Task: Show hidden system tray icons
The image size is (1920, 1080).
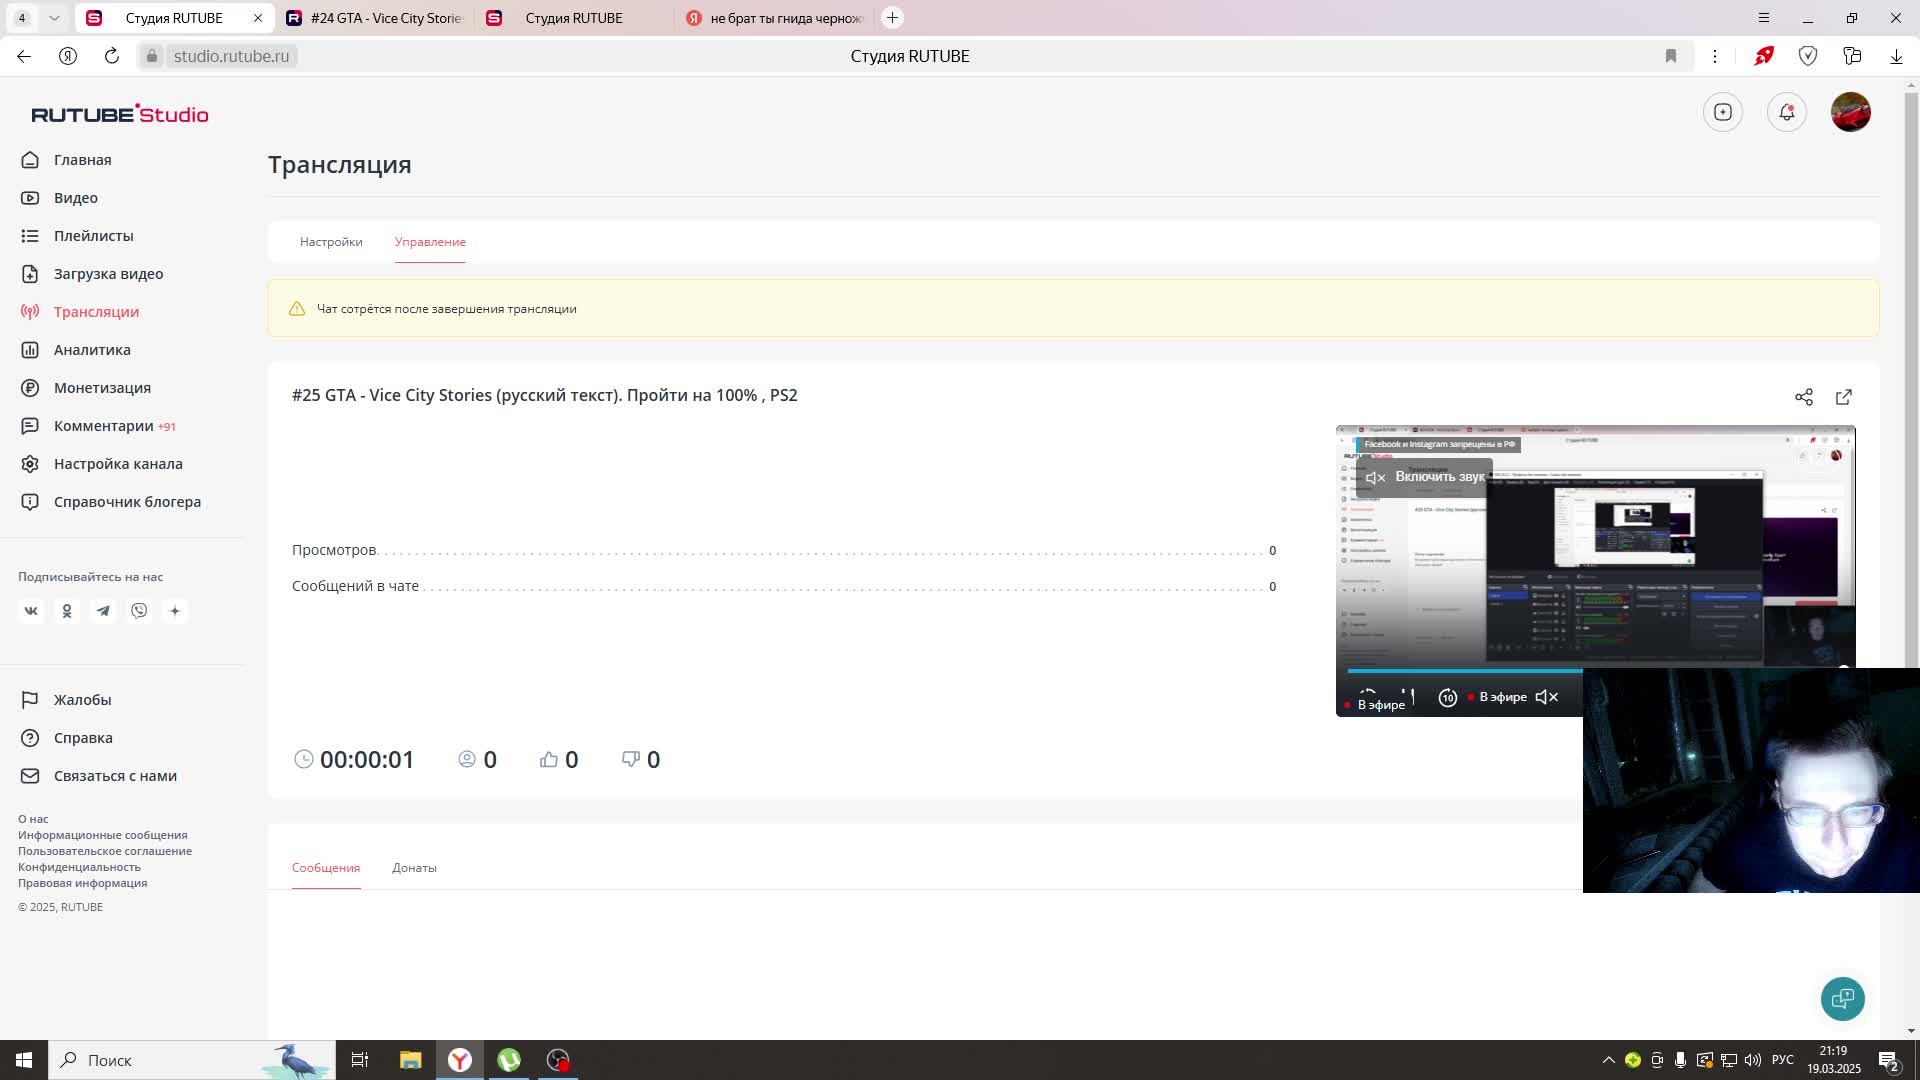Action: (1608, 1060)
